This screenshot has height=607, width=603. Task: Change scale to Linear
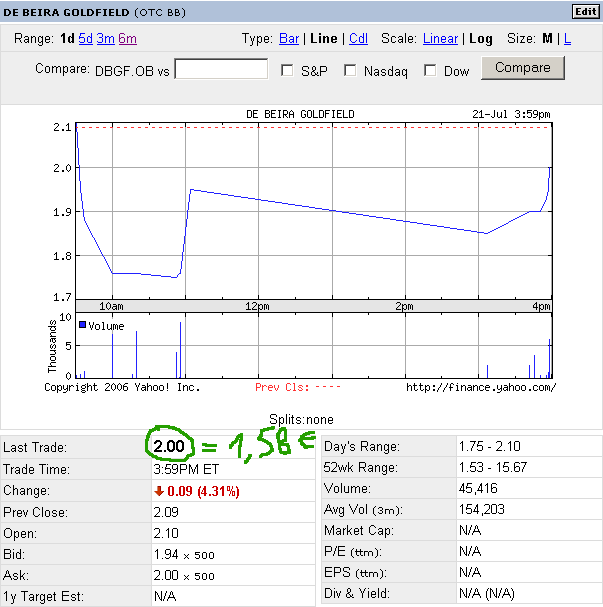point(440,39)
